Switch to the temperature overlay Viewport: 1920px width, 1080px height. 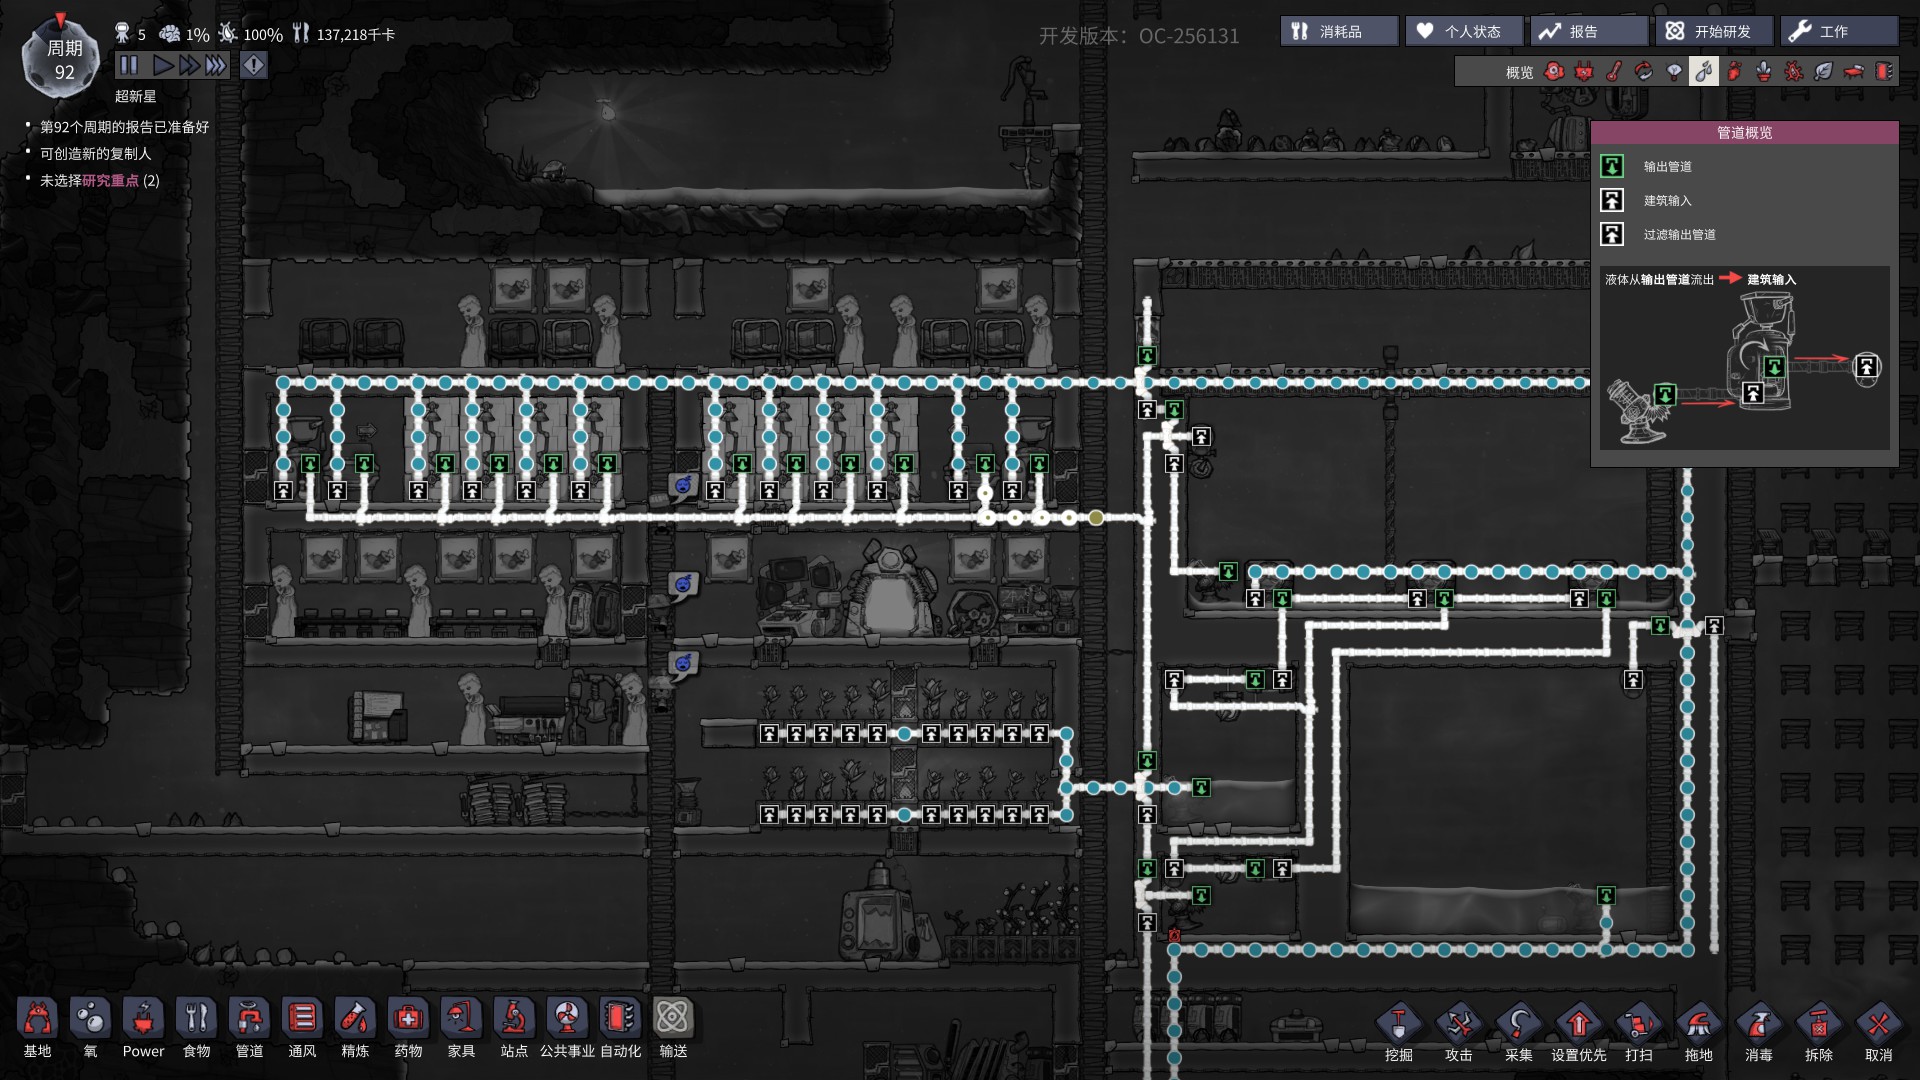pos(1614,72)
